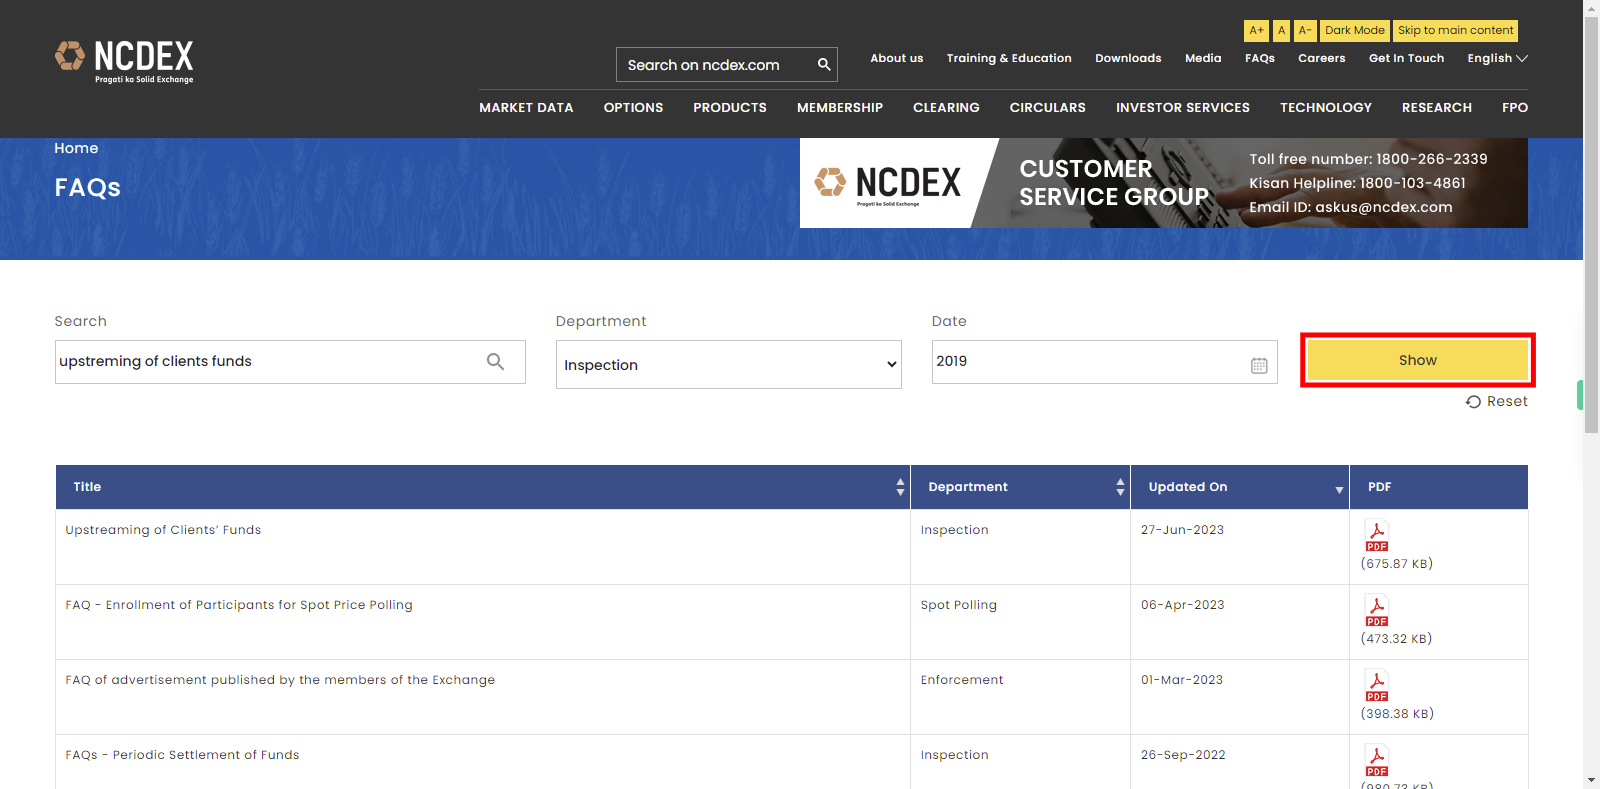Open the FPO menu
Viewport: 1600px width, 789px height.
pos(1515,108)
